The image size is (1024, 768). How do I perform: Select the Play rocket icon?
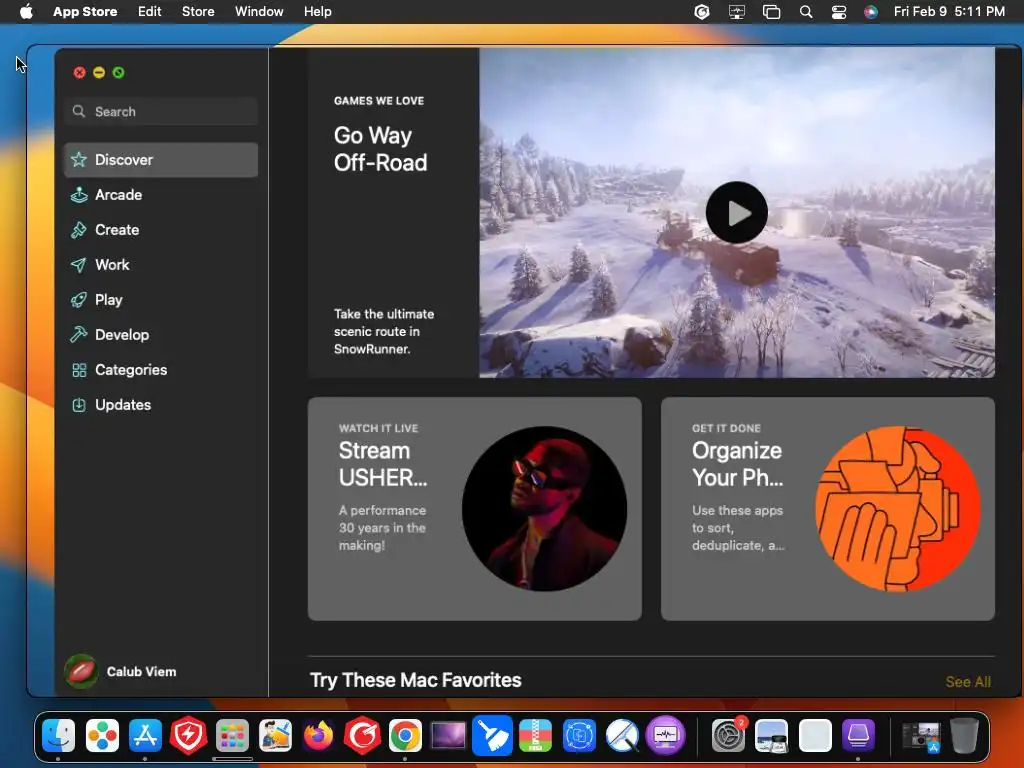tap(79, 300)
